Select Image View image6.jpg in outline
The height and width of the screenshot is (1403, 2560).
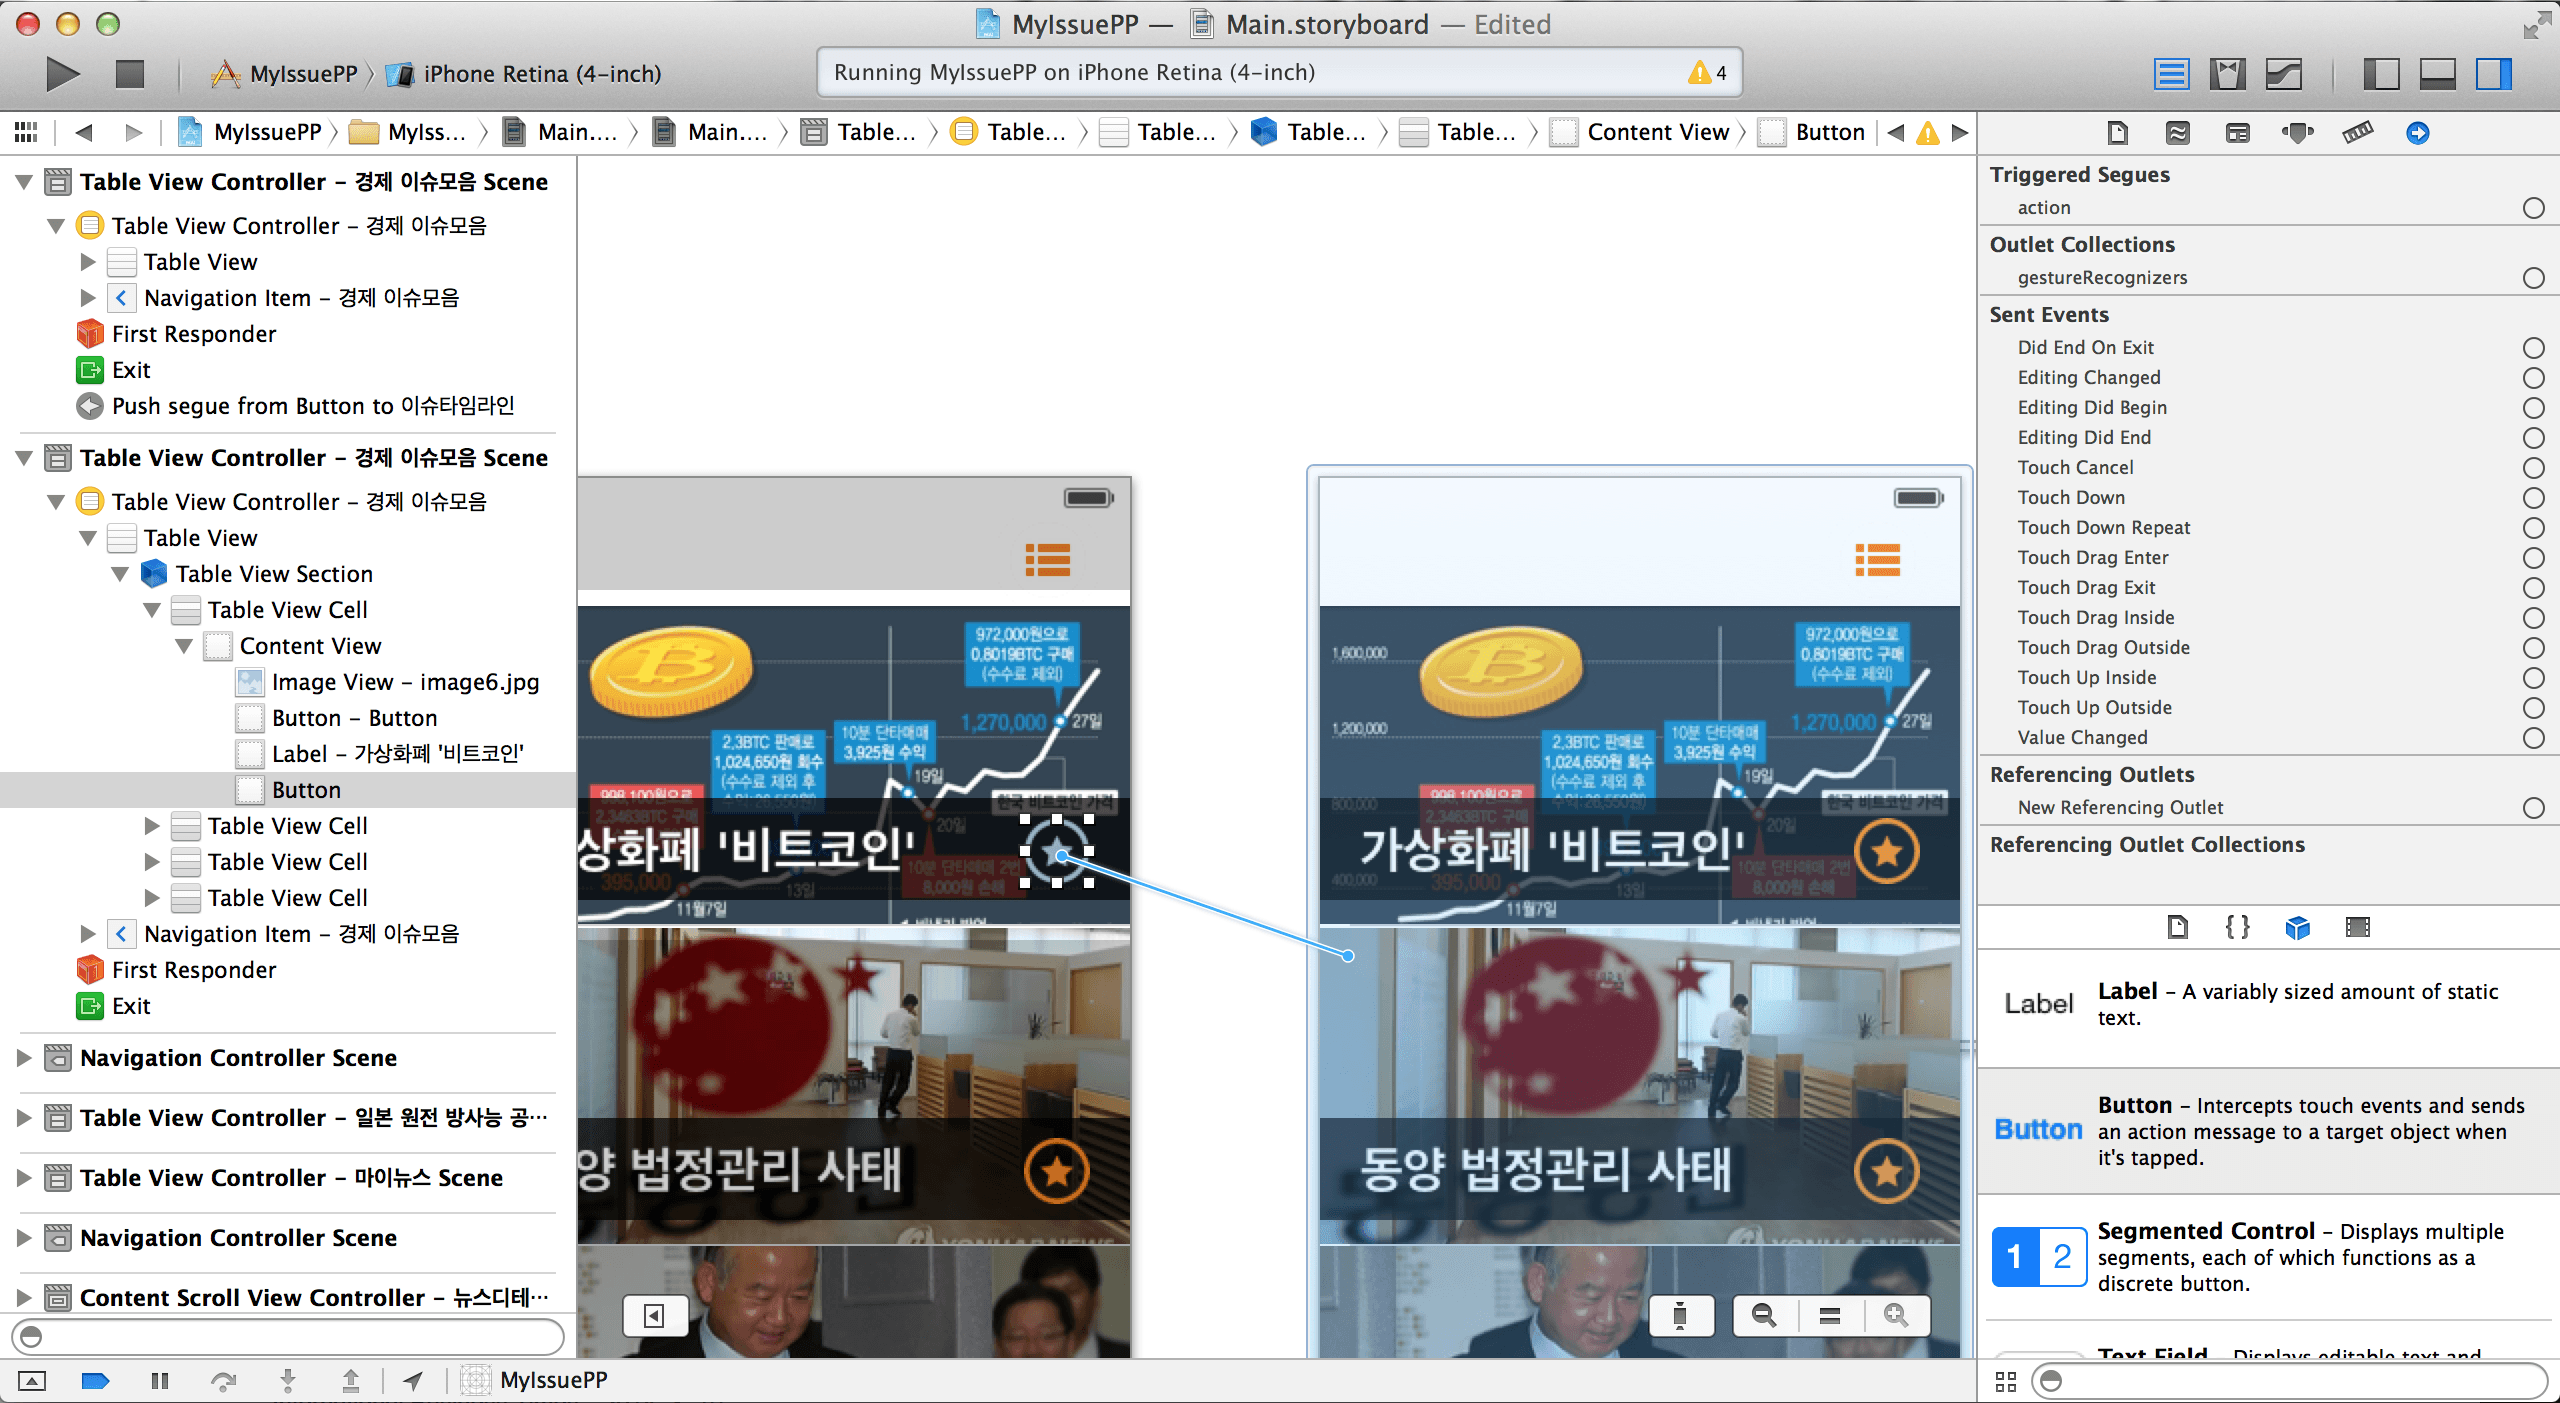tap(405, 682)
